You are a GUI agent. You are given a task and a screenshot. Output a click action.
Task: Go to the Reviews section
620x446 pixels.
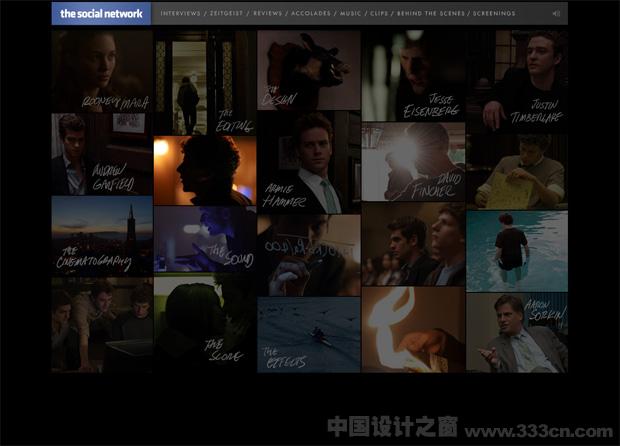[x=268, y=13]
